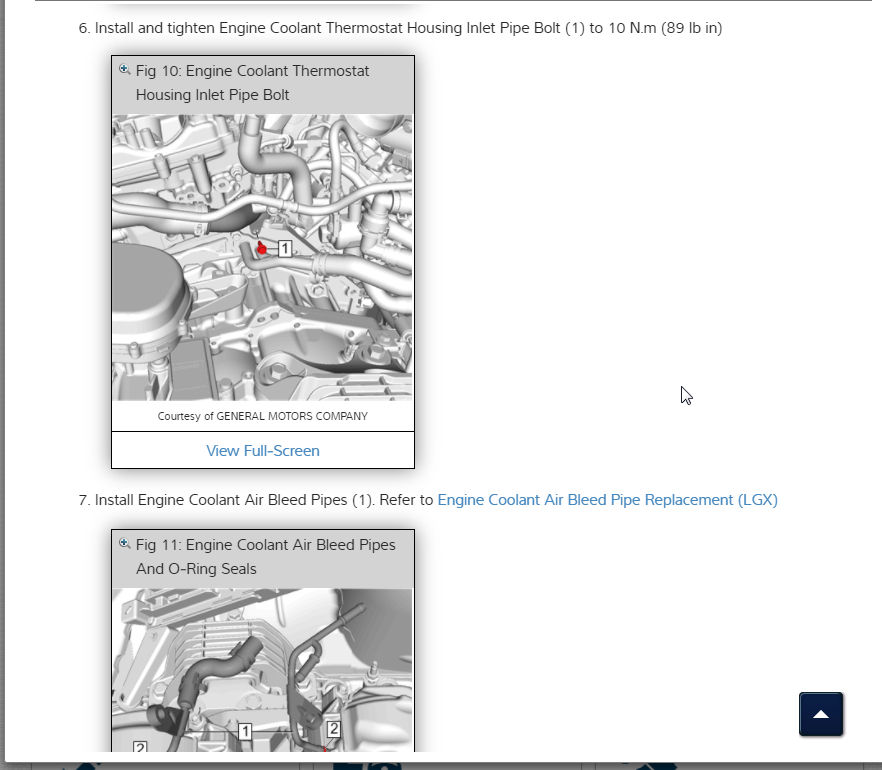The width and height of the screenshot is (882, 770).
Task: Click Courtesy of GENERAL MOTORS COMPANY caption
Action: 263,416
